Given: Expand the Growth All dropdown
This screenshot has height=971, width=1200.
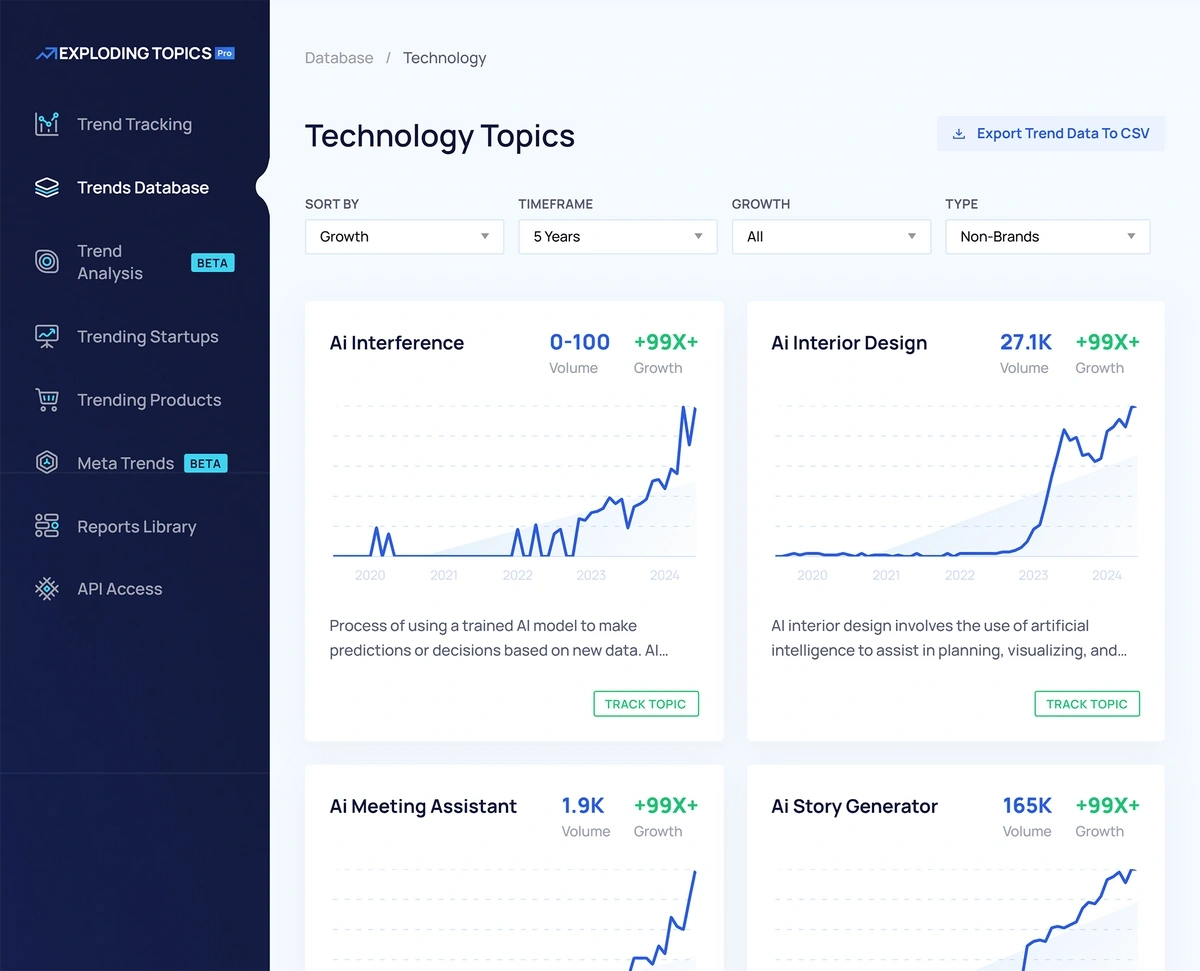Looking at the screenshot, I should 831,237.
